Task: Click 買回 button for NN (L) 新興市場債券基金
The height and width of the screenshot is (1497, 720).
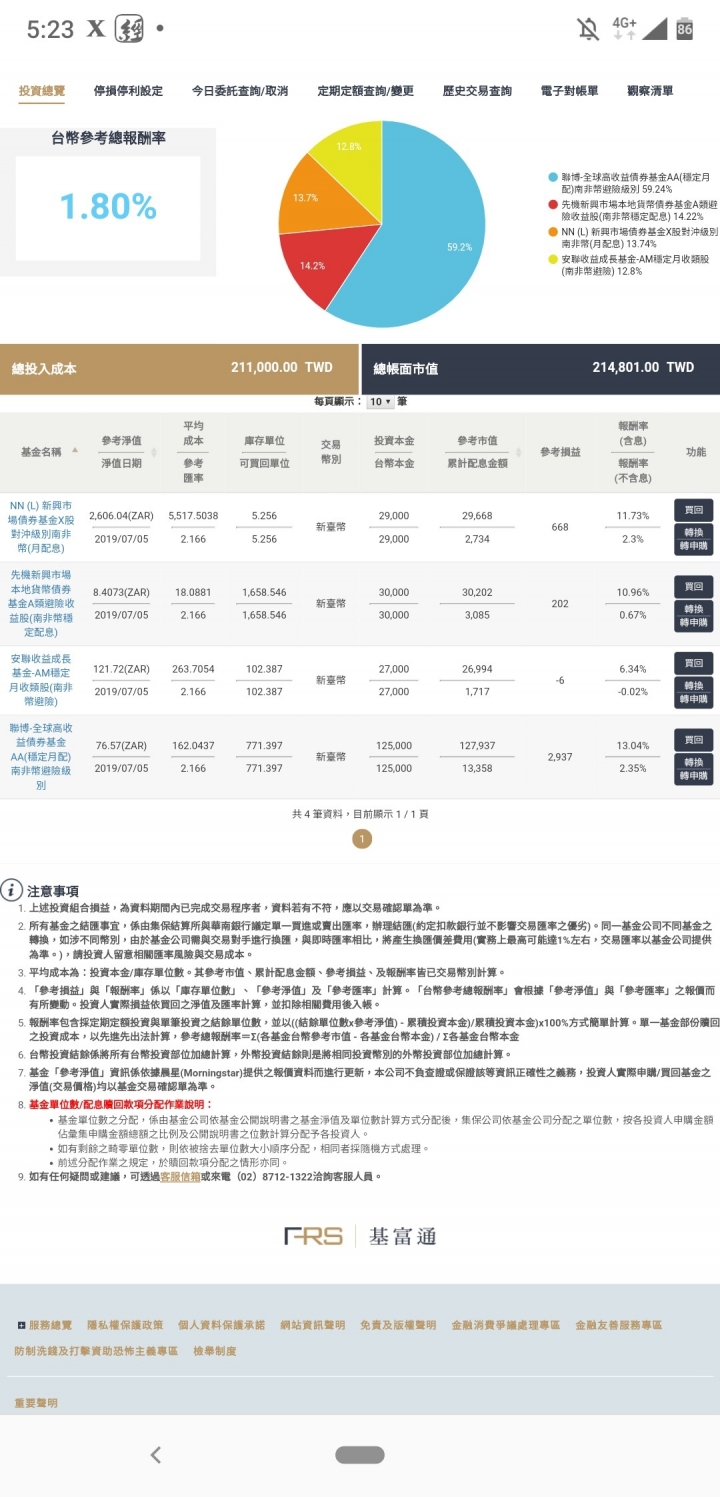Action: [x=693, y=509]
